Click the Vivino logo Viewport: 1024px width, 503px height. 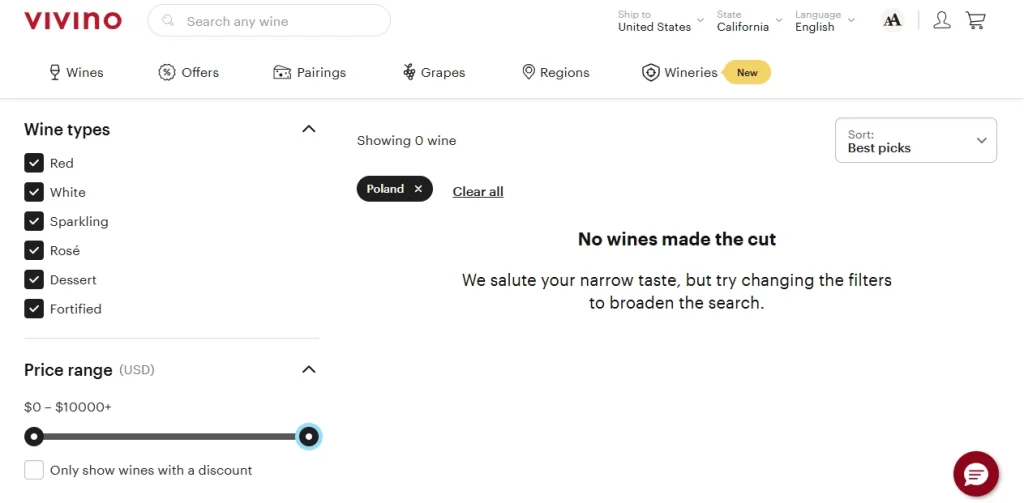(73, 21)
